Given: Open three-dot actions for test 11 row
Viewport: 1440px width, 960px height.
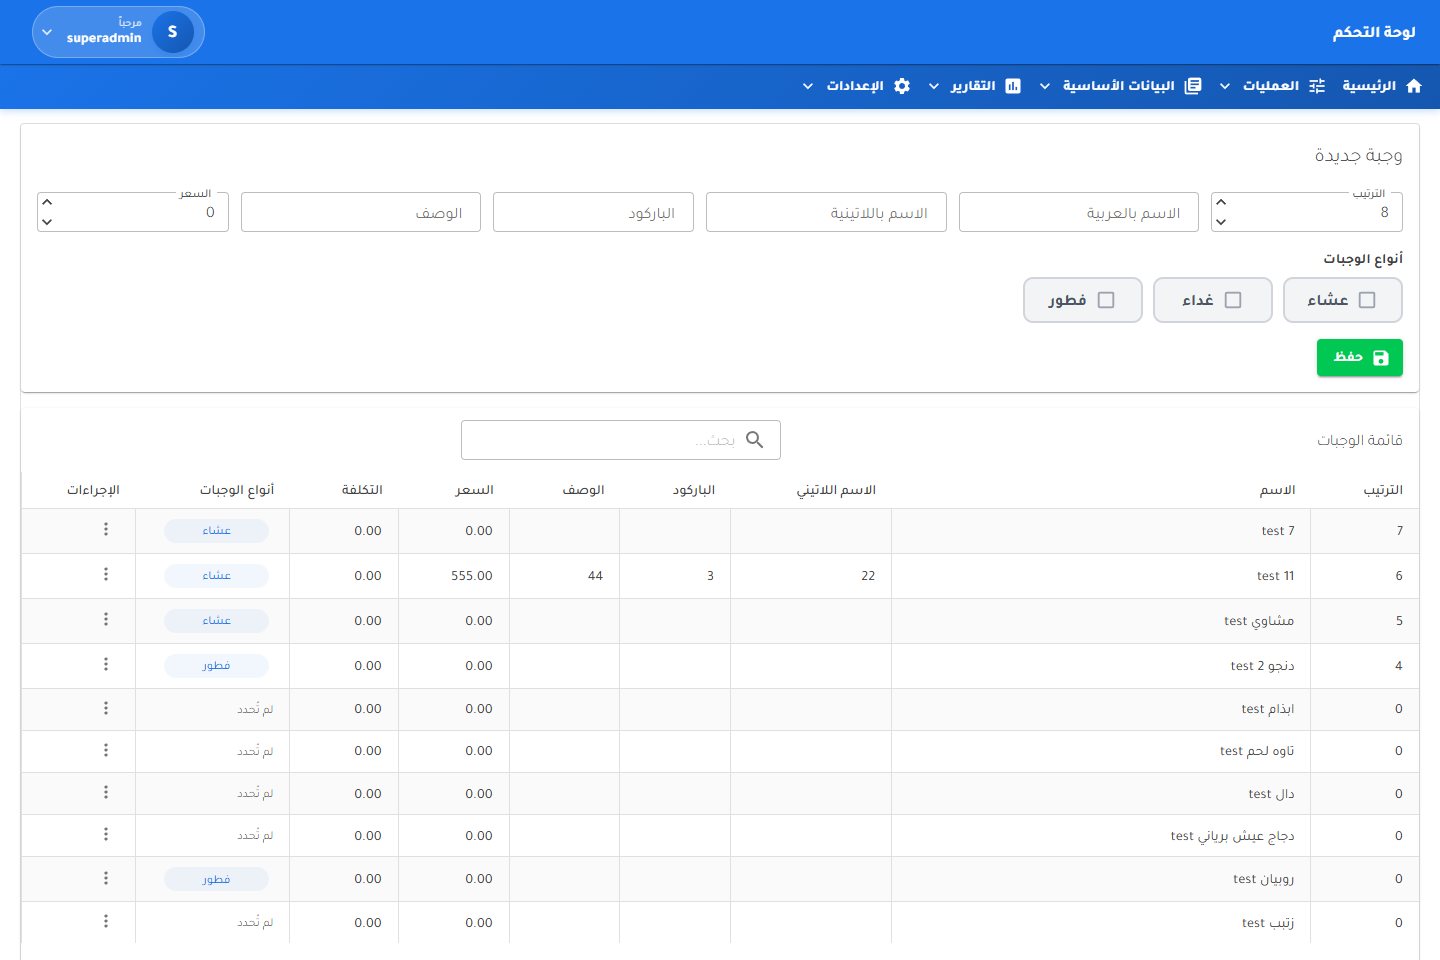Looking at the screenshot, I should [106, 574].
